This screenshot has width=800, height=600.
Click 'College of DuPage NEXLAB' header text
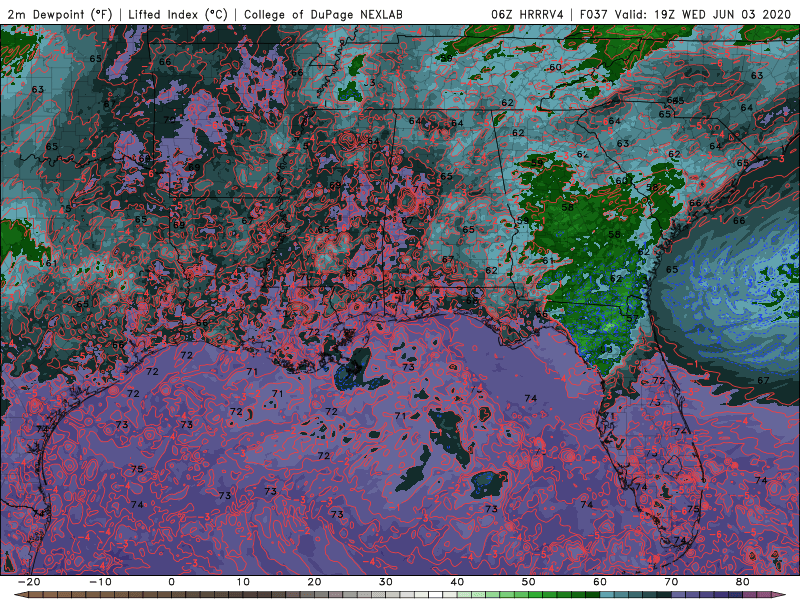323,14
